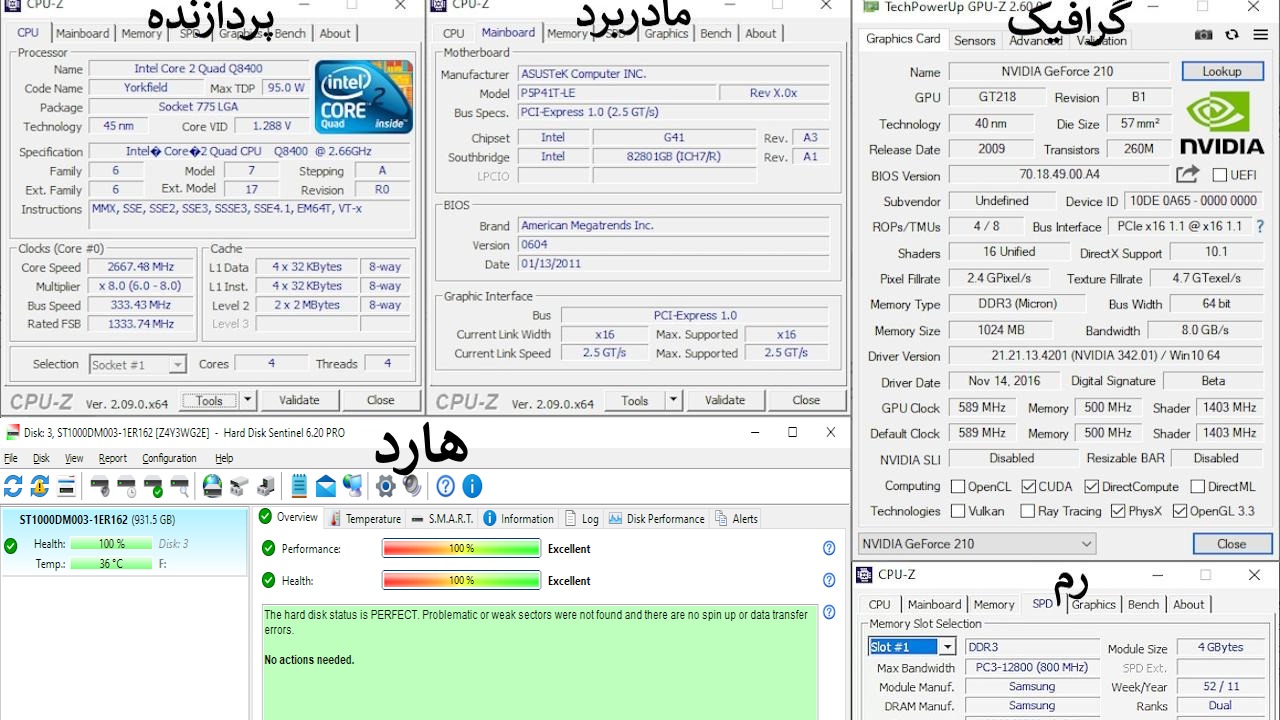Toggle the Vulkan checkbox
This screenshot has height=720, width=1280.
click(x=958, y=511)
